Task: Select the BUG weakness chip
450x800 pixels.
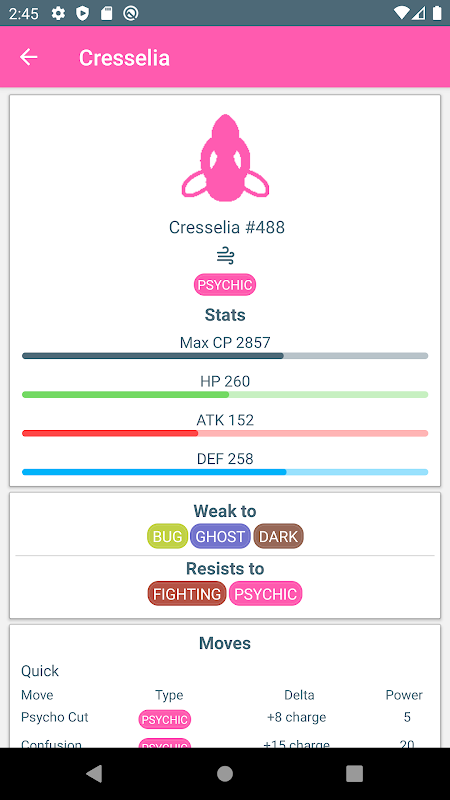Action: (x=167, y=536)
